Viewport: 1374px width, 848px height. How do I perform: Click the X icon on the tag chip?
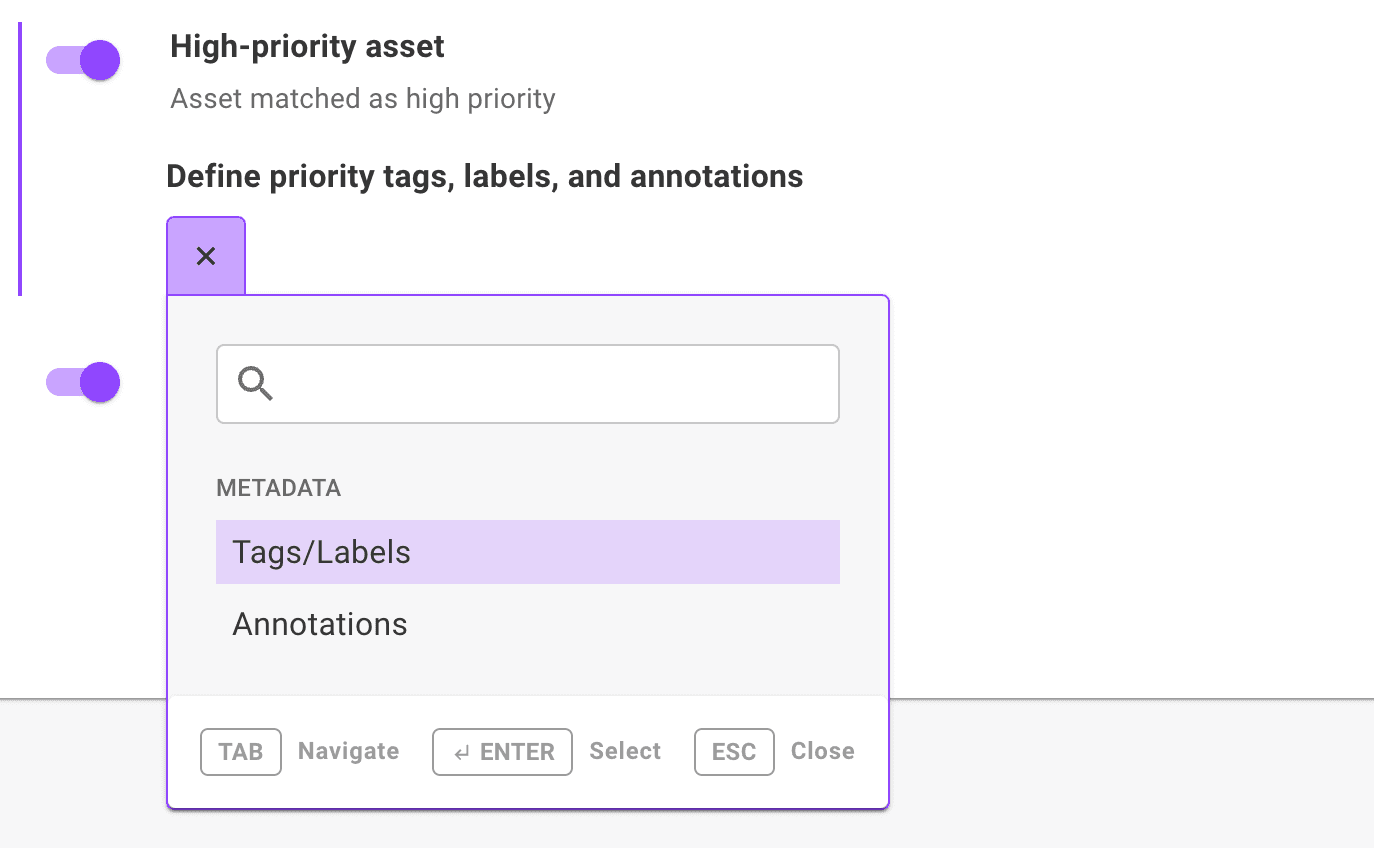206,256
